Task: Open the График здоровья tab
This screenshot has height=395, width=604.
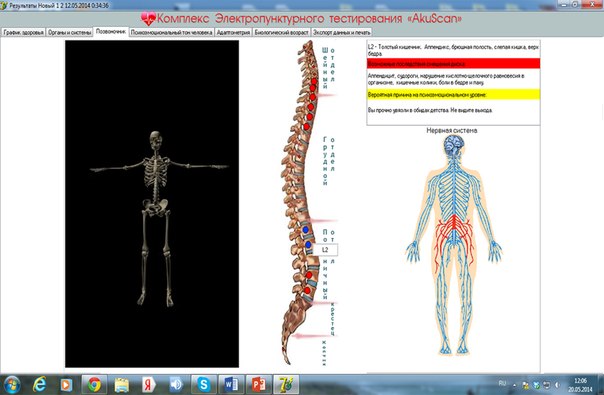Action: [23, 32]
